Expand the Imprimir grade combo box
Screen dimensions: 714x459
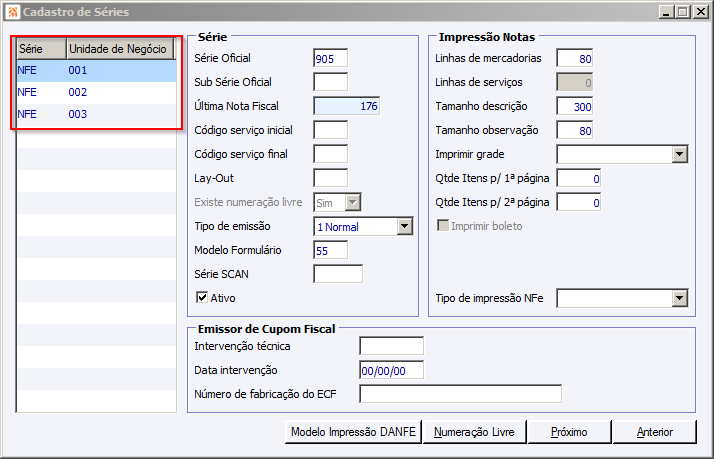tap(679, 154)
